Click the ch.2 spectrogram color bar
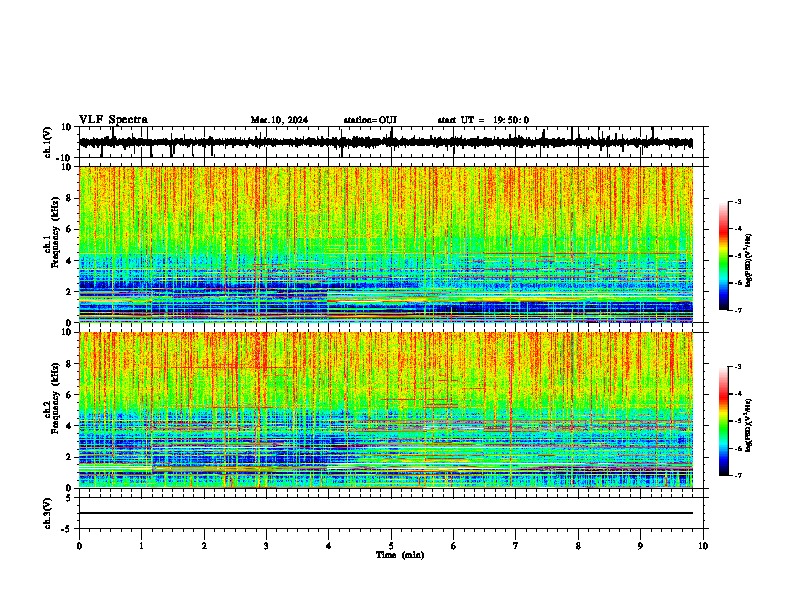Image resolution: width=792 pixels, height=612 pixels. click(x=723, y=421)
